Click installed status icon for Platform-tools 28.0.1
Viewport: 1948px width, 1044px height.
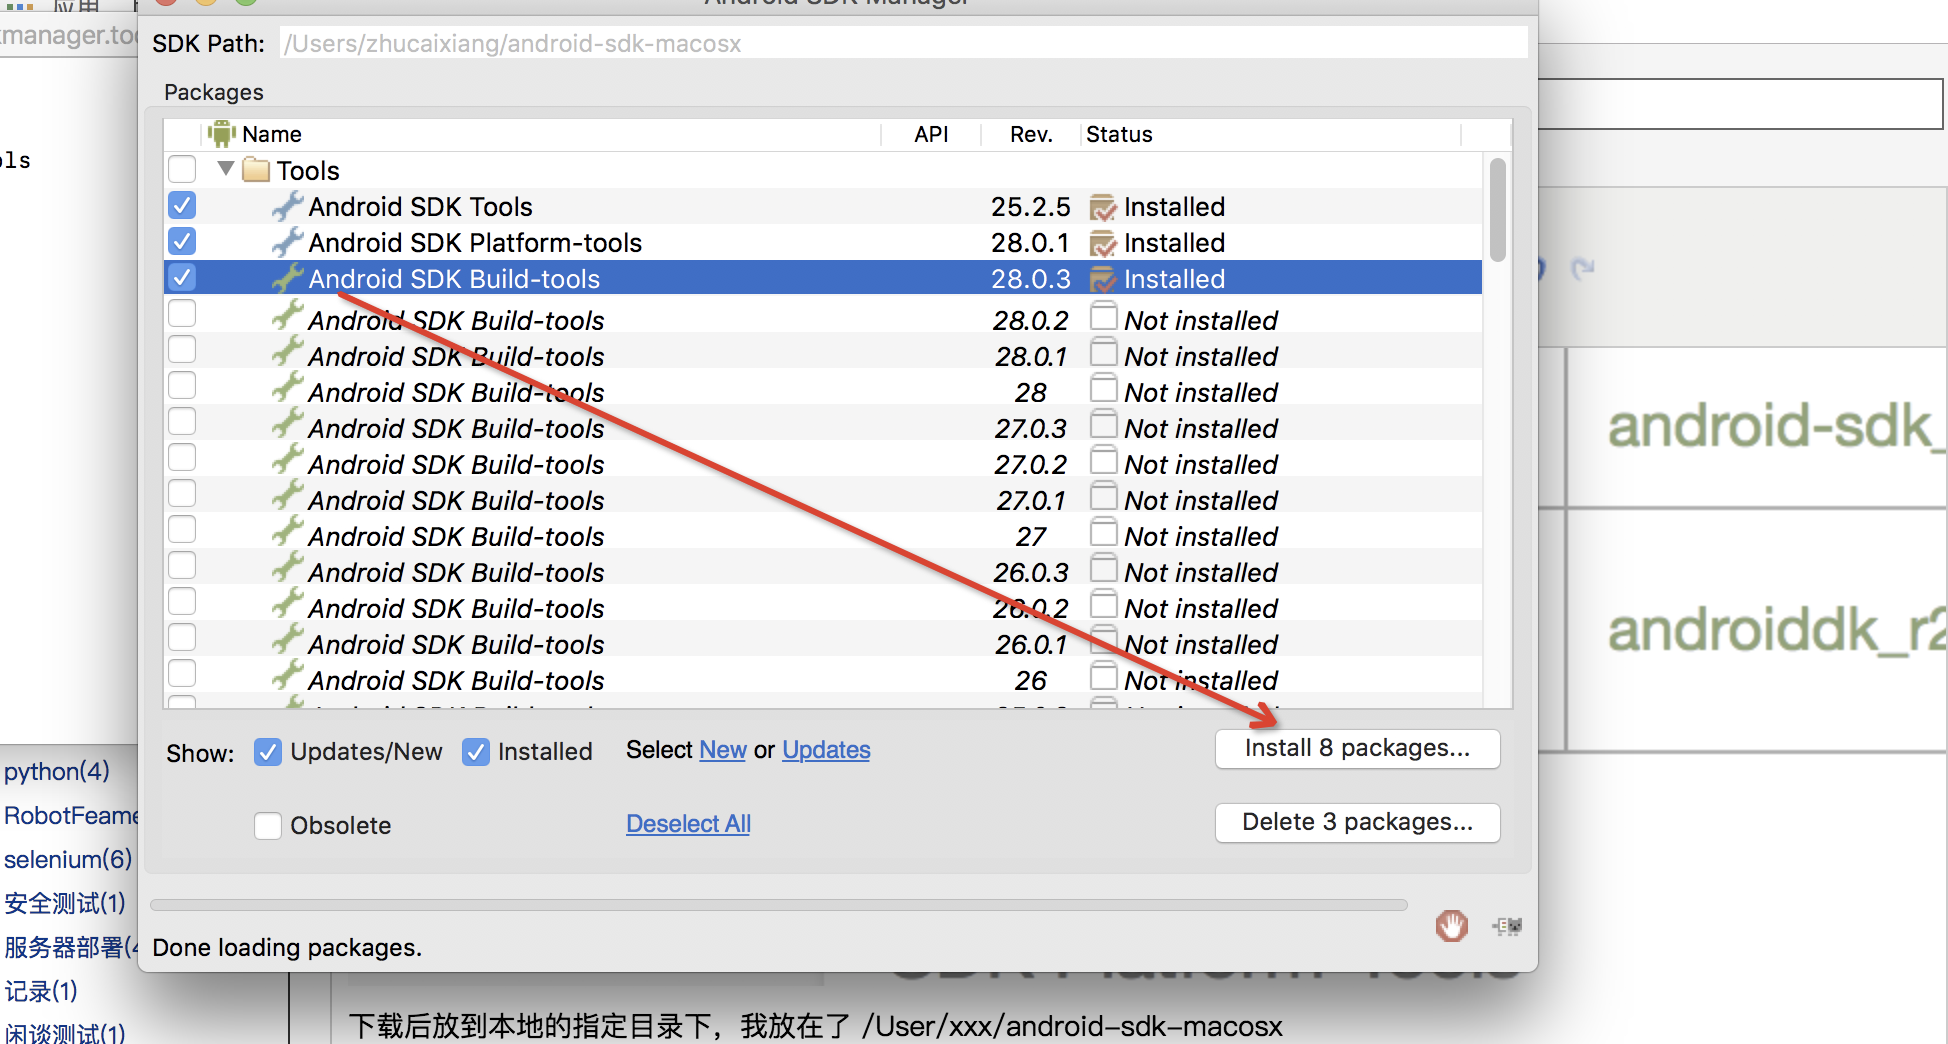click(1103, 243)
